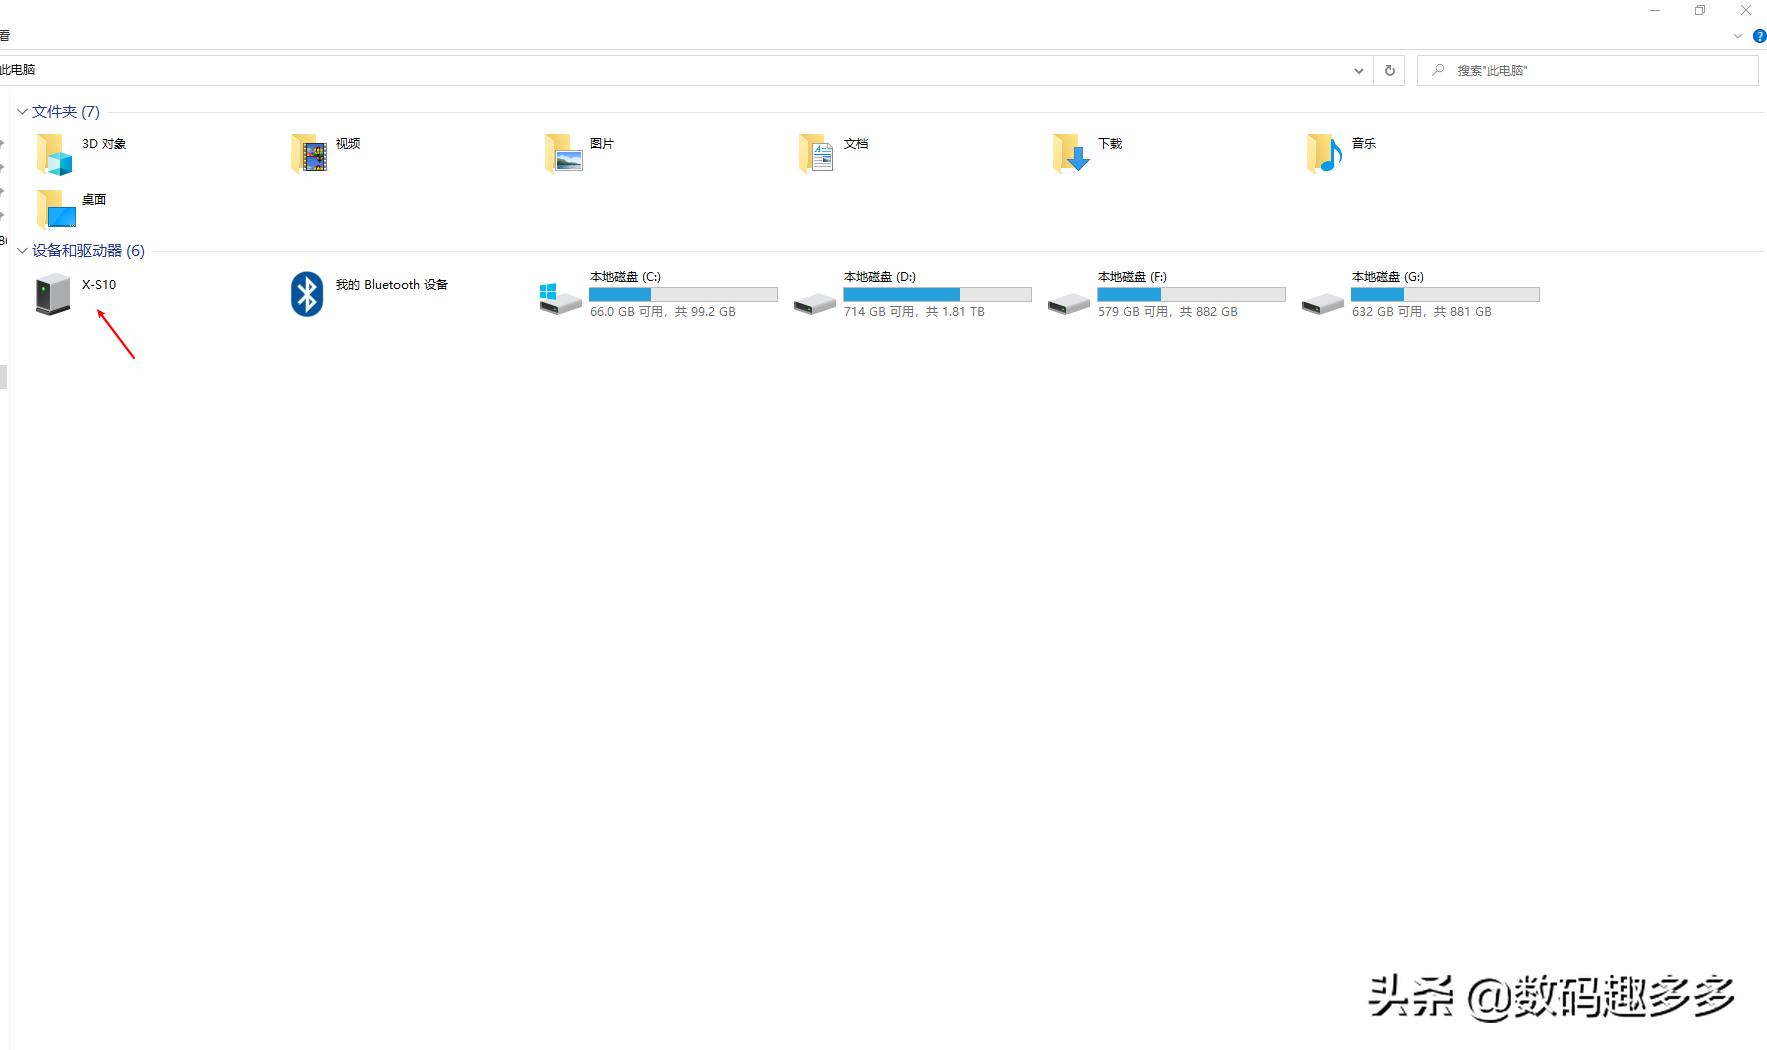Select the X-S10 camera device icon
This screenshot has width=1767, height=1050.
coord(53,294)
